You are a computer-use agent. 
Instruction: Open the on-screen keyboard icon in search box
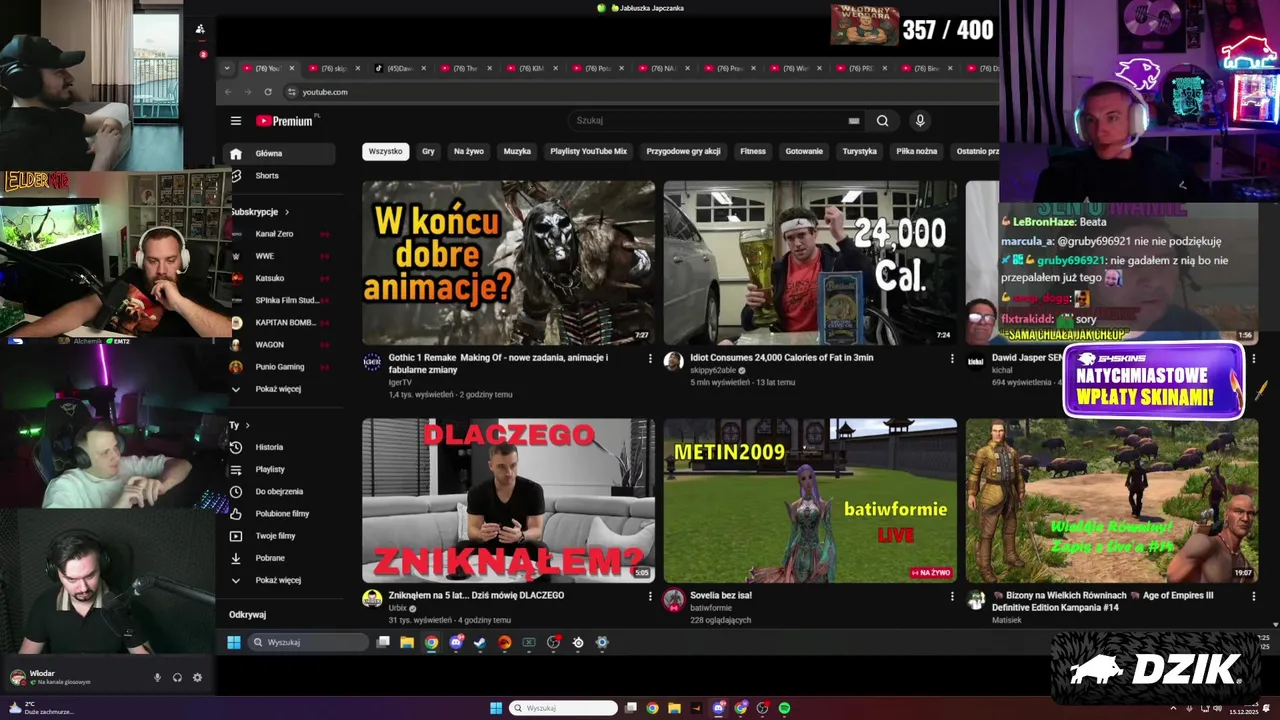coord(854,121)
